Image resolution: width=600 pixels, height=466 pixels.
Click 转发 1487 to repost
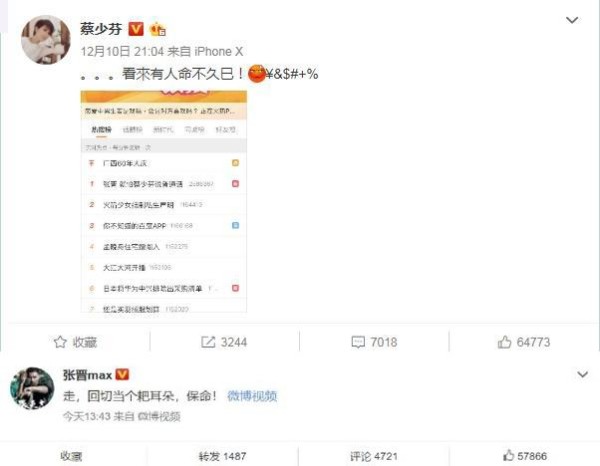[x=222, y=456]
